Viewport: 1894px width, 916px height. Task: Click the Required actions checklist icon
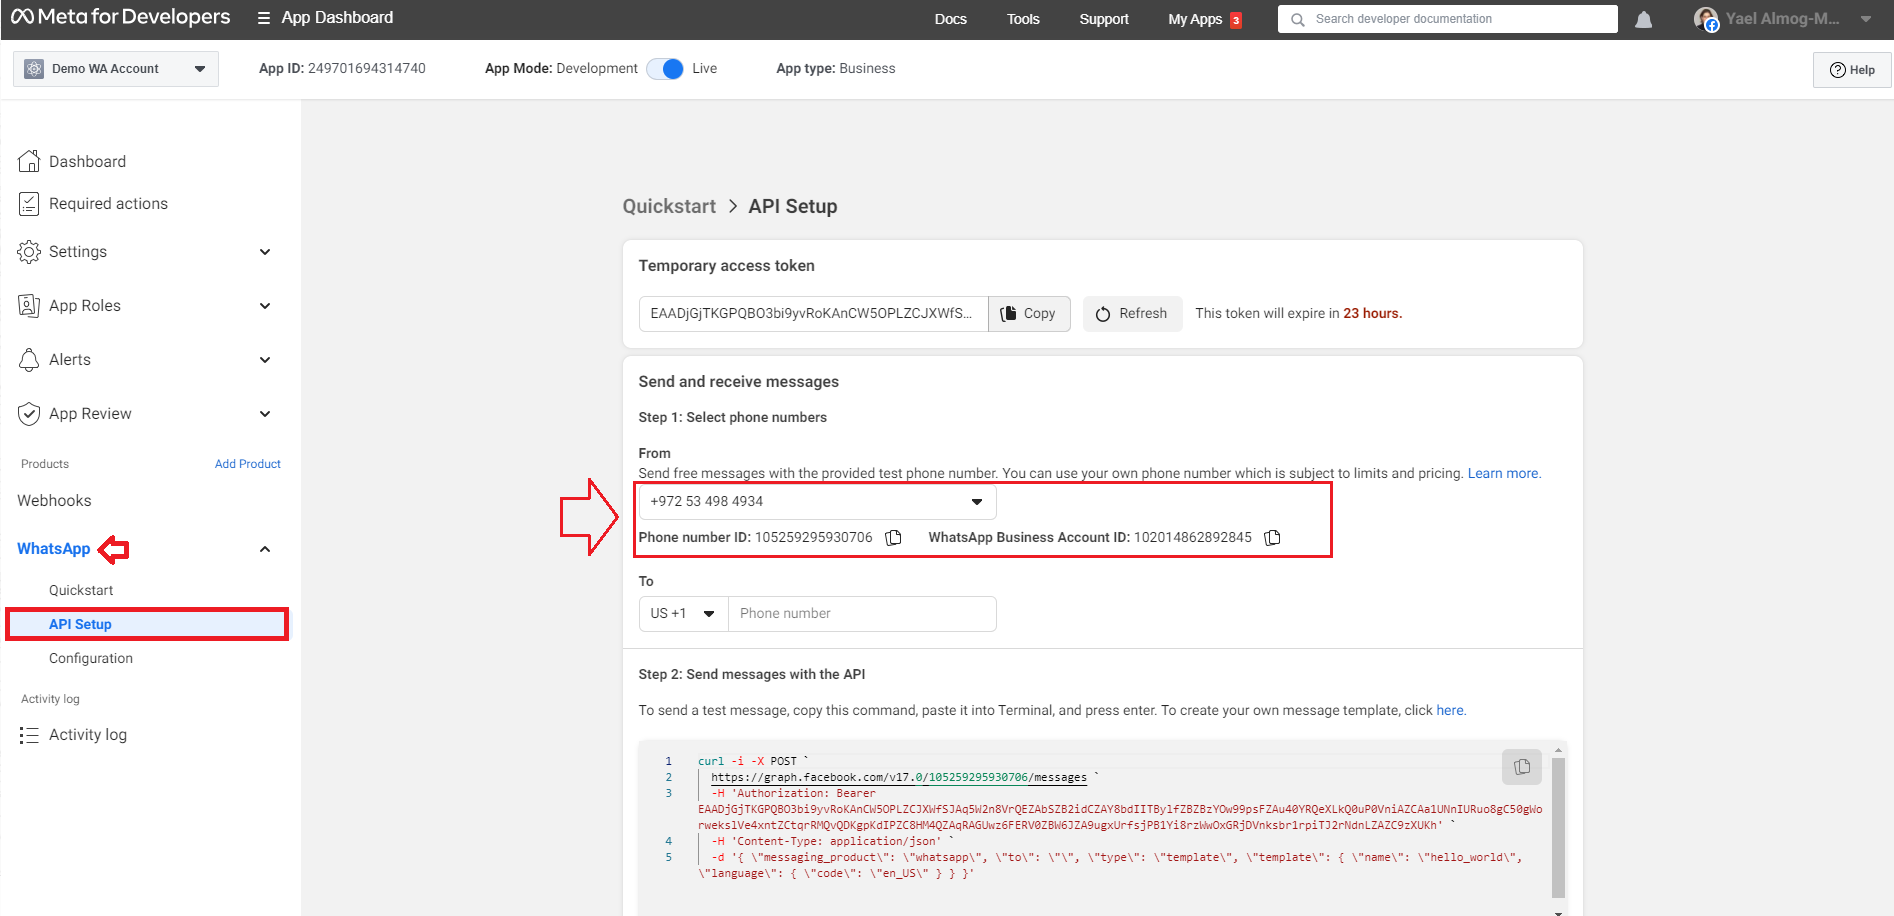29,204
